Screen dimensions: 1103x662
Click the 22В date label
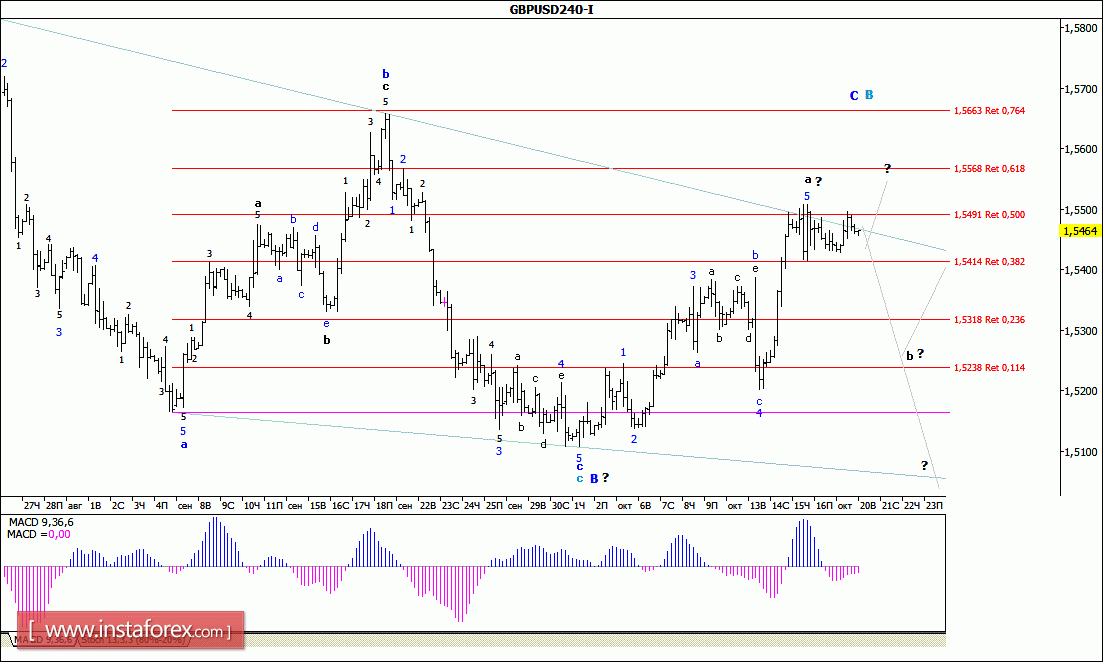click(x=428, y=505)
